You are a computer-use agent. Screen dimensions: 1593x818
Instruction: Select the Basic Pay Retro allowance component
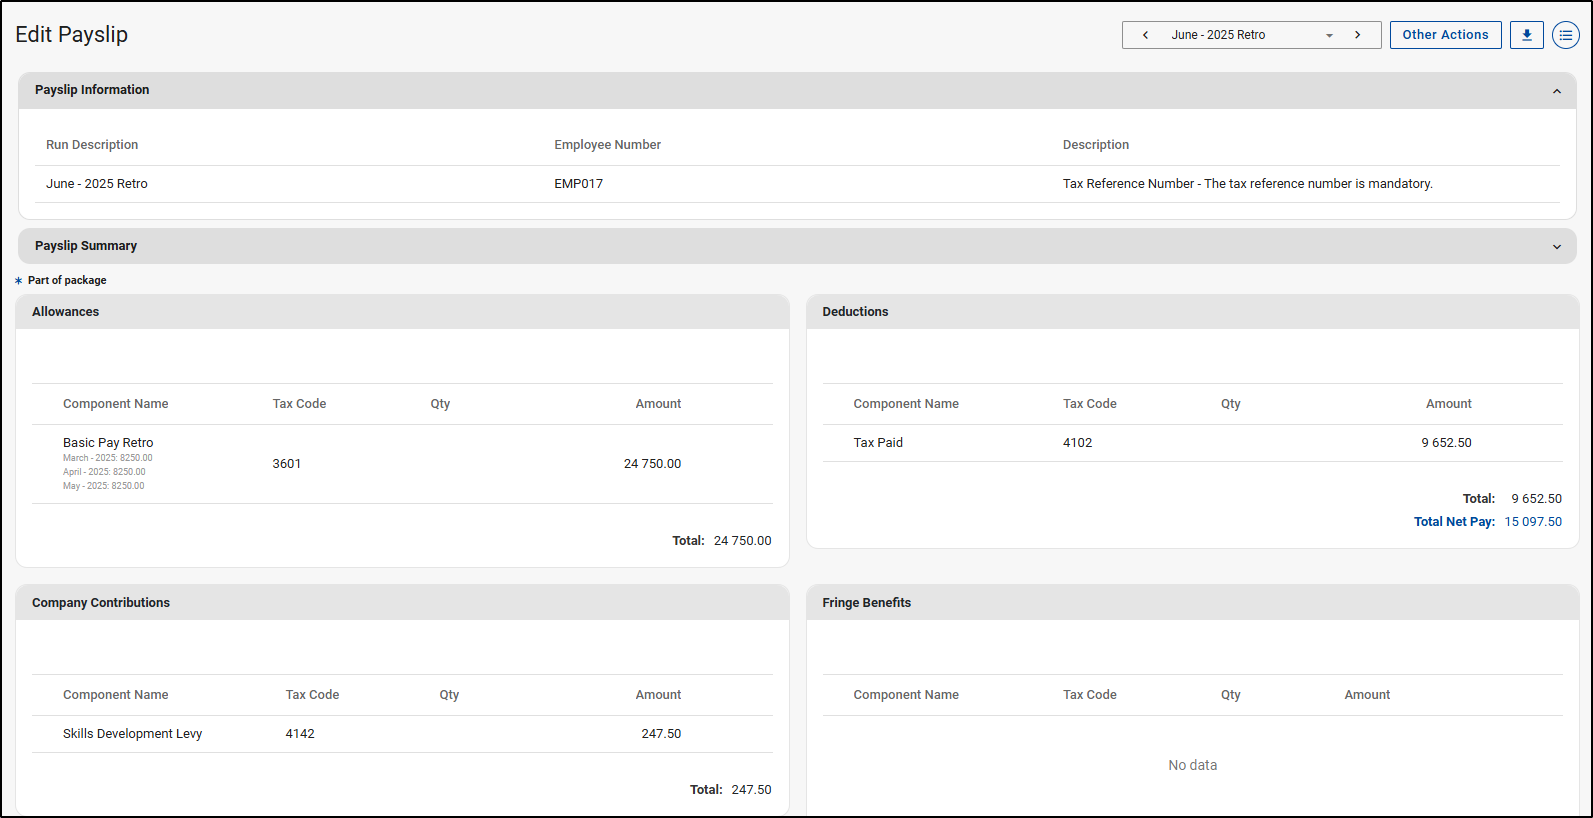pos(108,443)
